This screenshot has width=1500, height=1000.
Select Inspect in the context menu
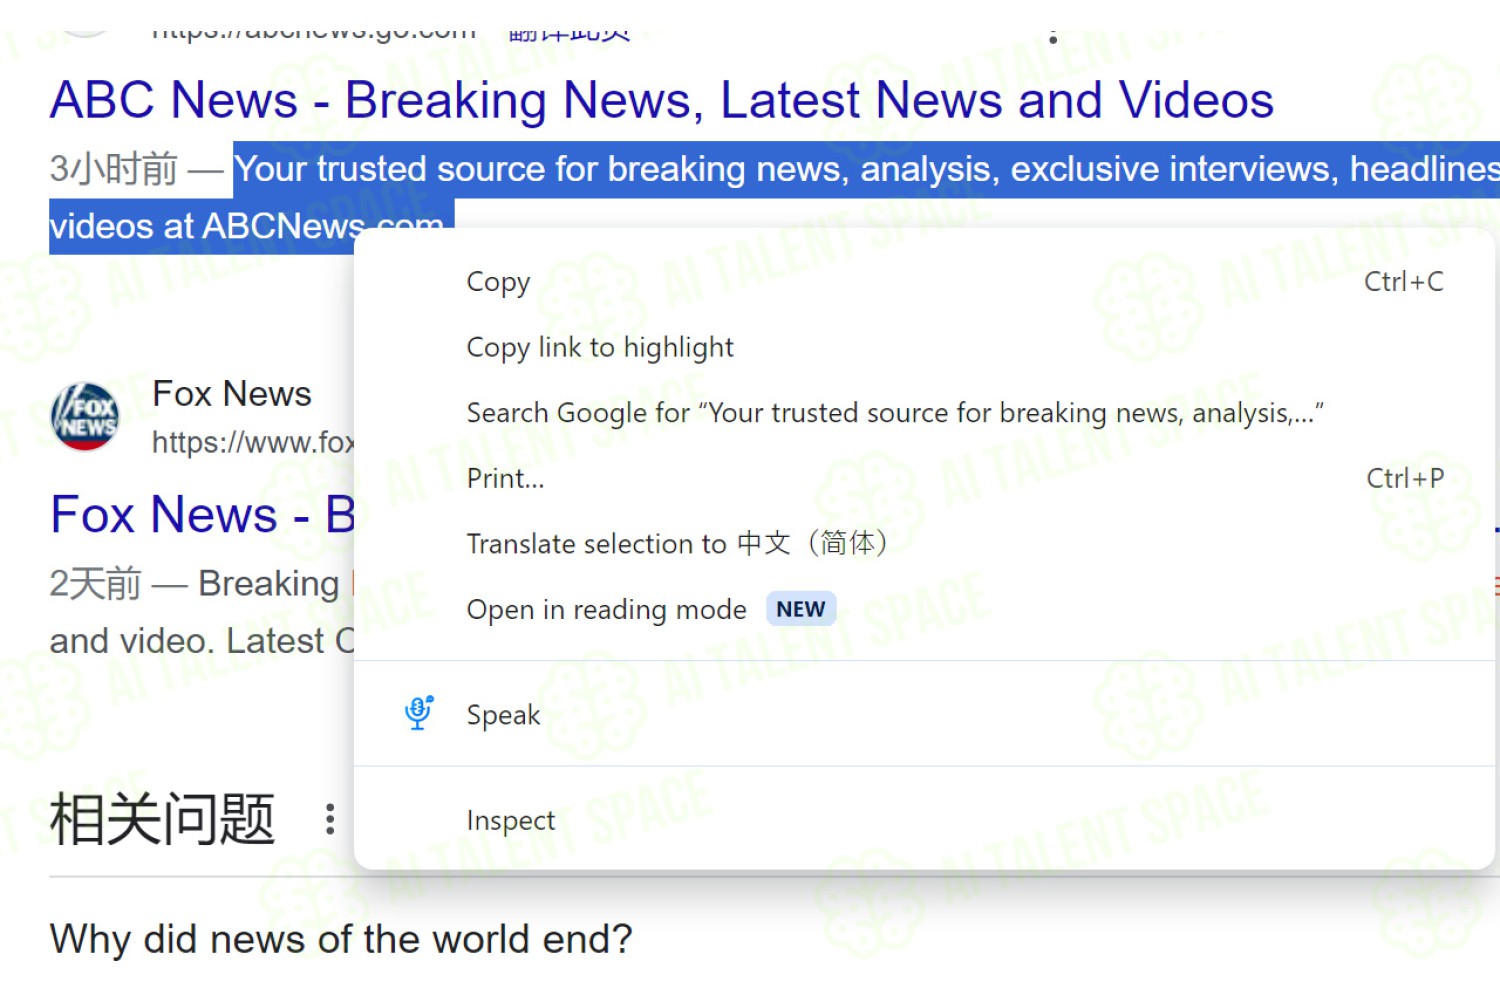pyautogui.click(x=924, y=820)
